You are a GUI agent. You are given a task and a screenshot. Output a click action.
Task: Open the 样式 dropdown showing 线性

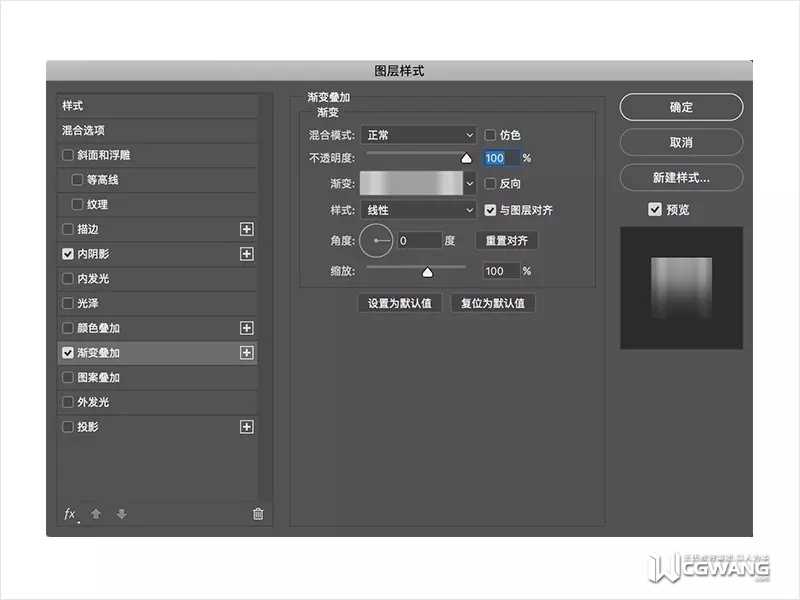[418, 210]
